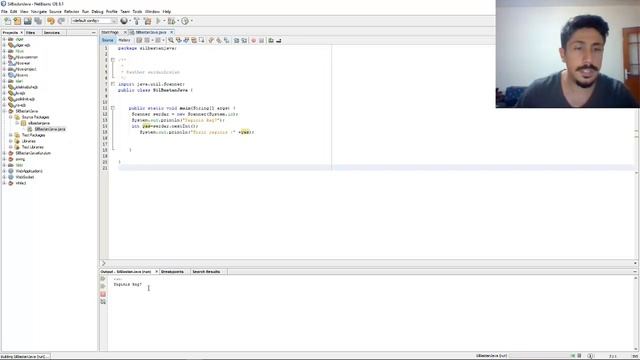The width and height of the screenshot is (640, 360).
Task: Open the Search Results tab
Action: 206,271
